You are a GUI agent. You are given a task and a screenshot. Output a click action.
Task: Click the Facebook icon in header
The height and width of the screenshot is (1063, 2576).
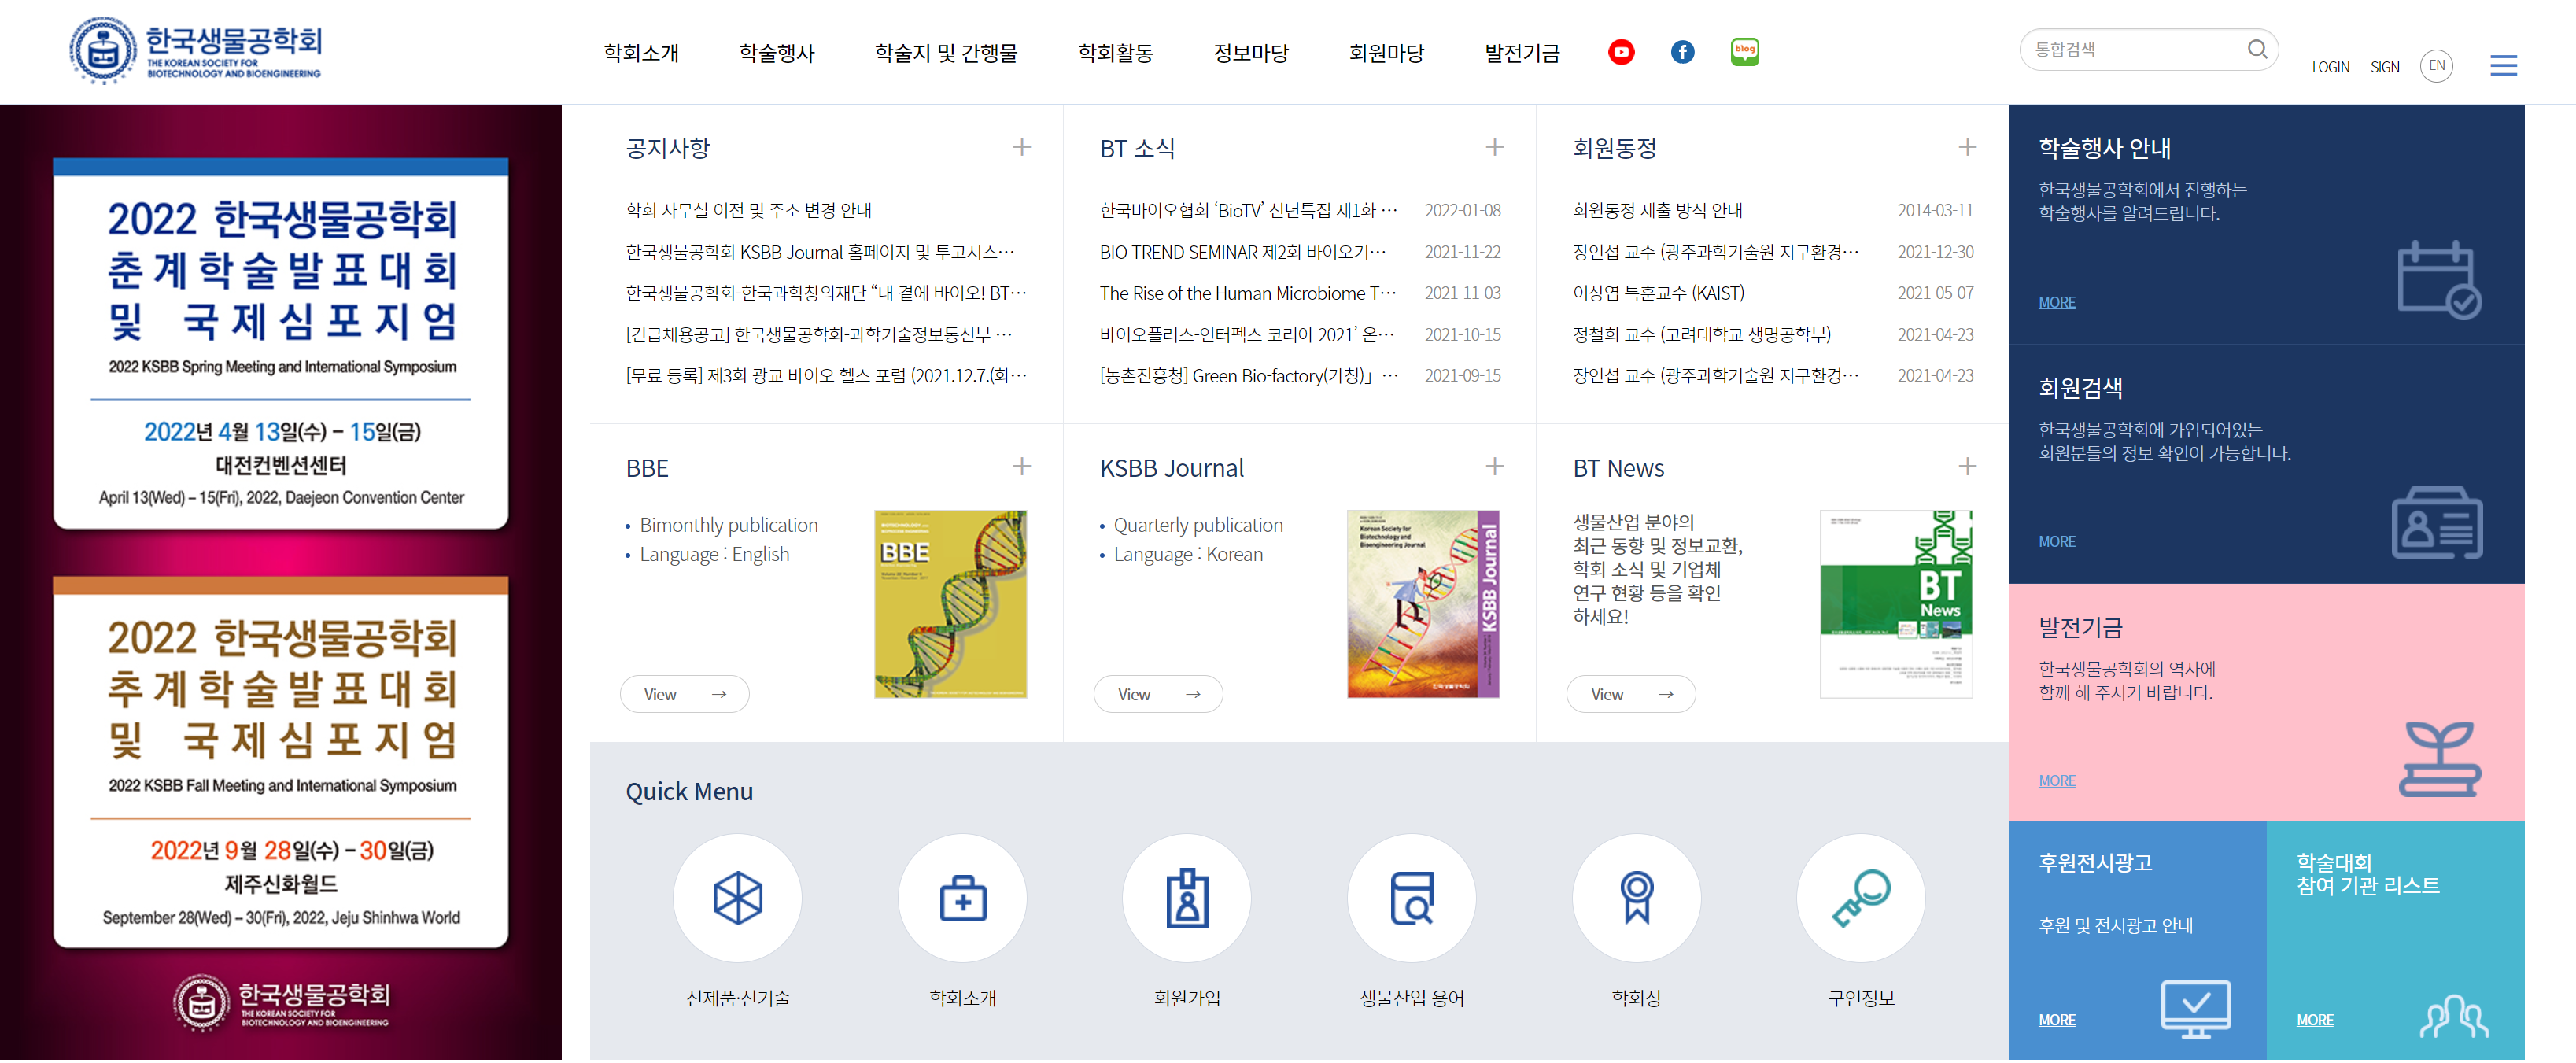pos(1682,52)
